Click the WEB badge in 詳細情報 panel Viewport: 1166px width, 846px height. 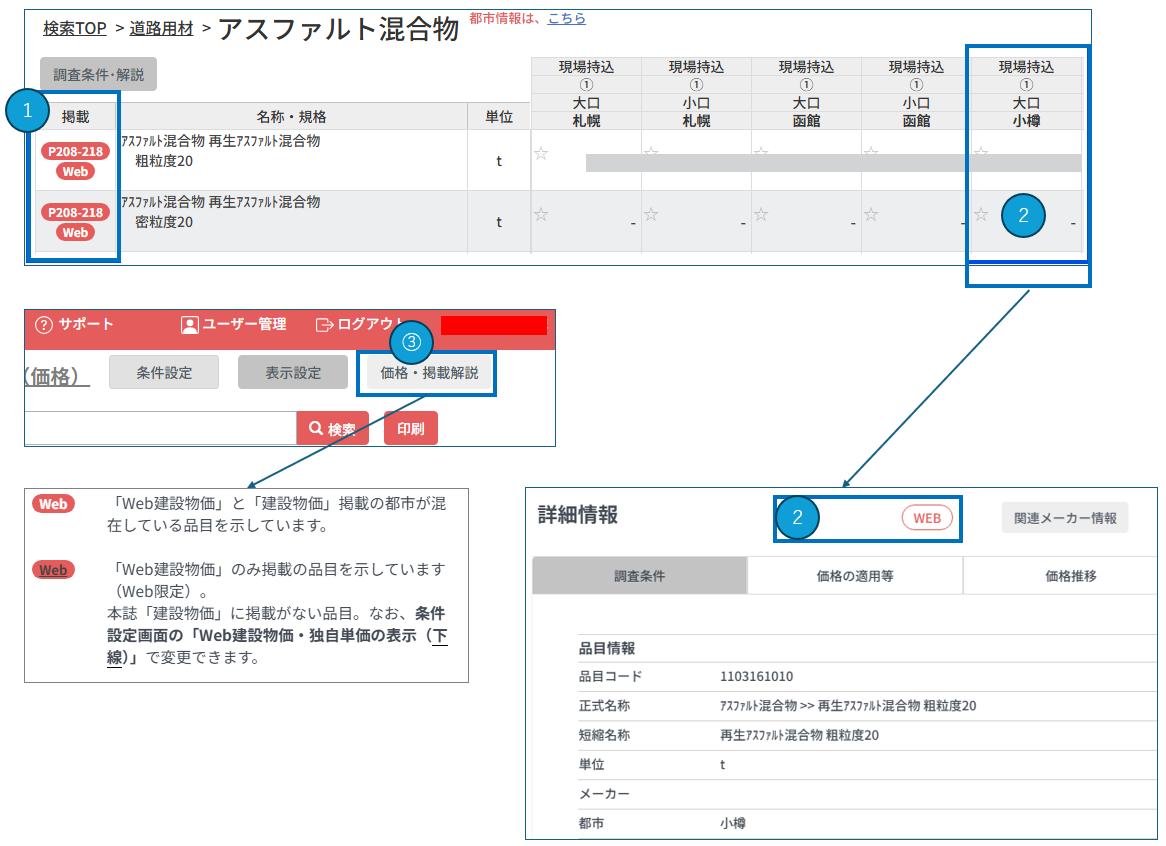point(927,518)
